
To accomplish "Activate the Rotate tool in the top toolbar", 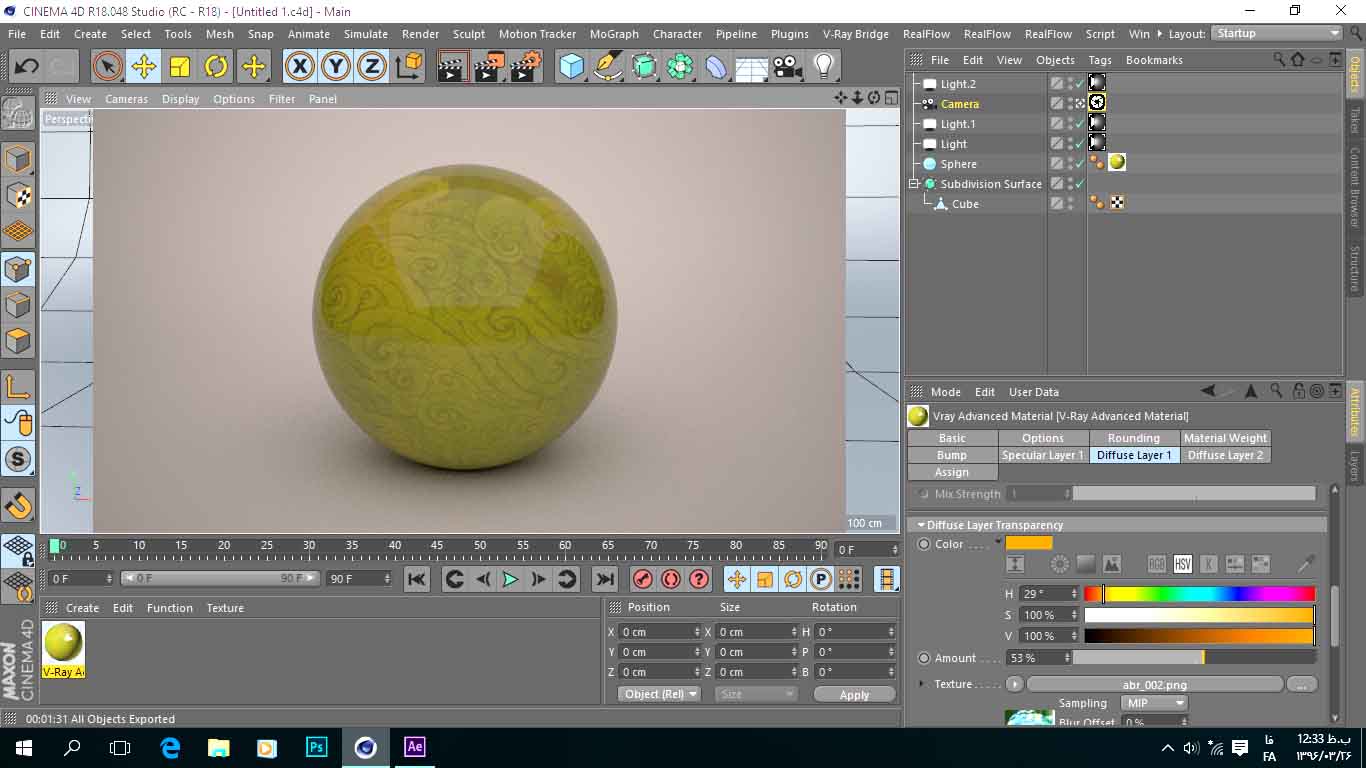I will pos(217,67).
